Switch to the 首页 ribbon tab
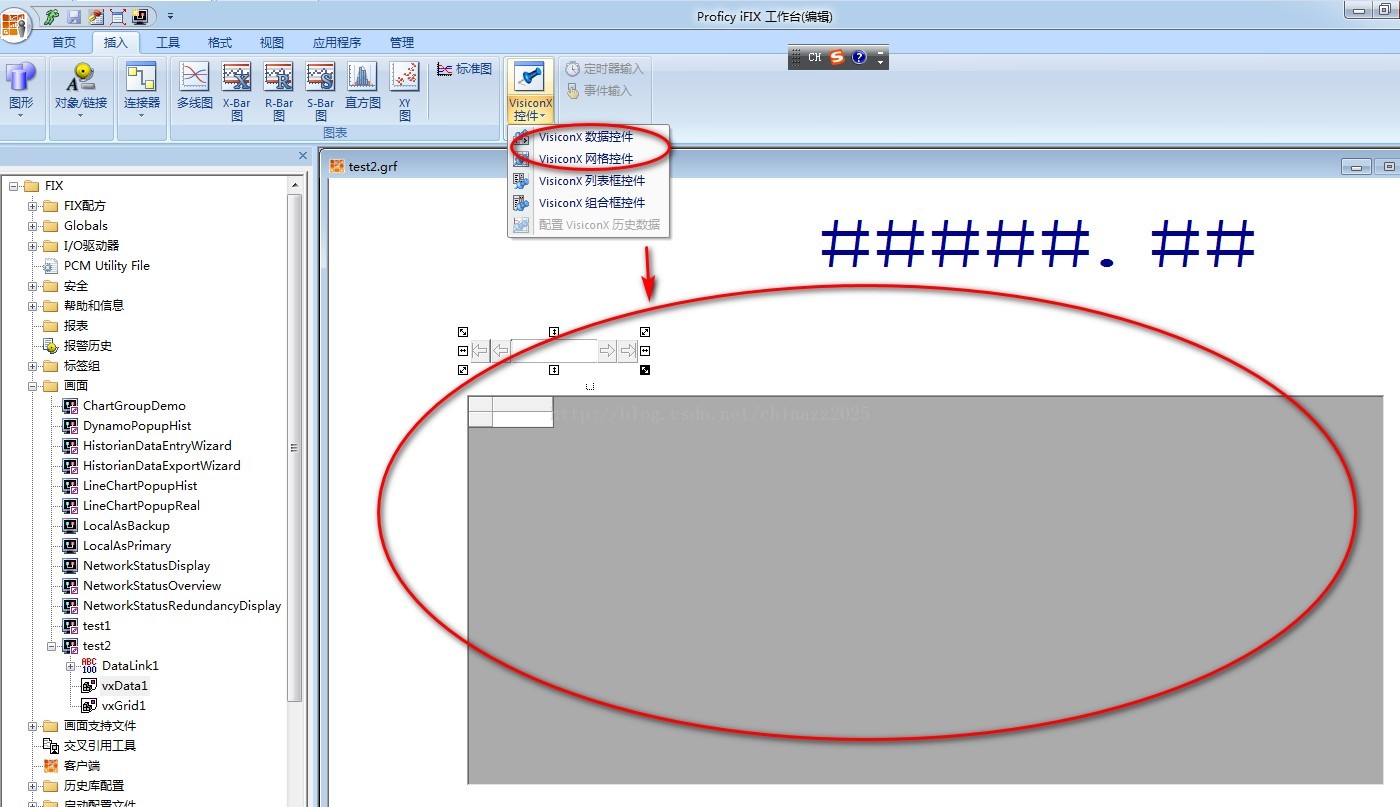 (64, 42)
